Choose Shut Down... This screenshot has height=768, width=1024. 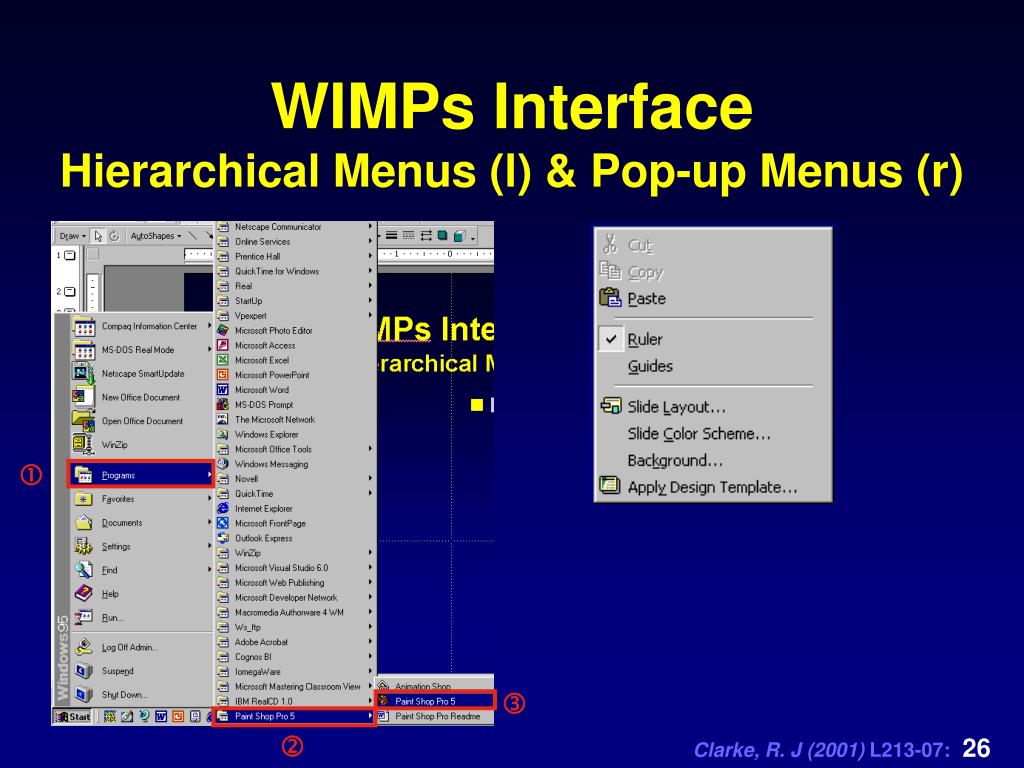141,695
